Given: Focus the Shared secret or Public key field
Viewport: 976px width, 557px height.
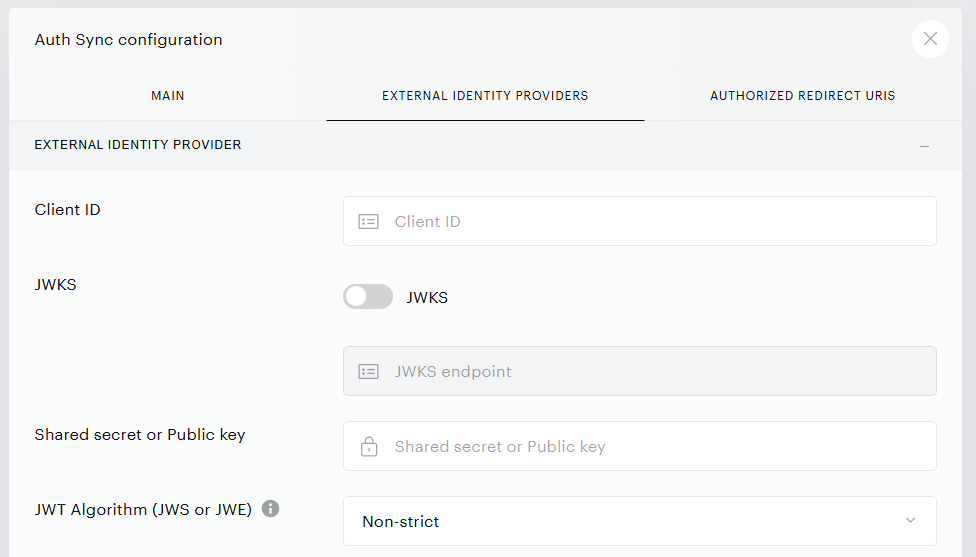Looking at the screenshot, I should [x=639, y=446].
